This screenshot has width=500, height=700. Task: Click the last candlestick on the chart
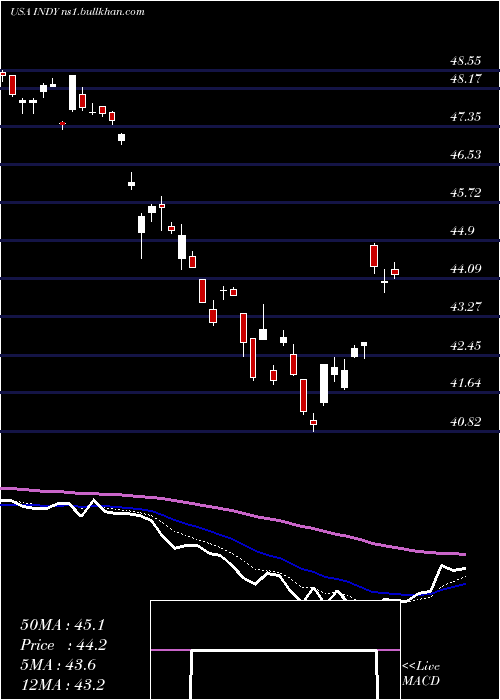[395, 271]
